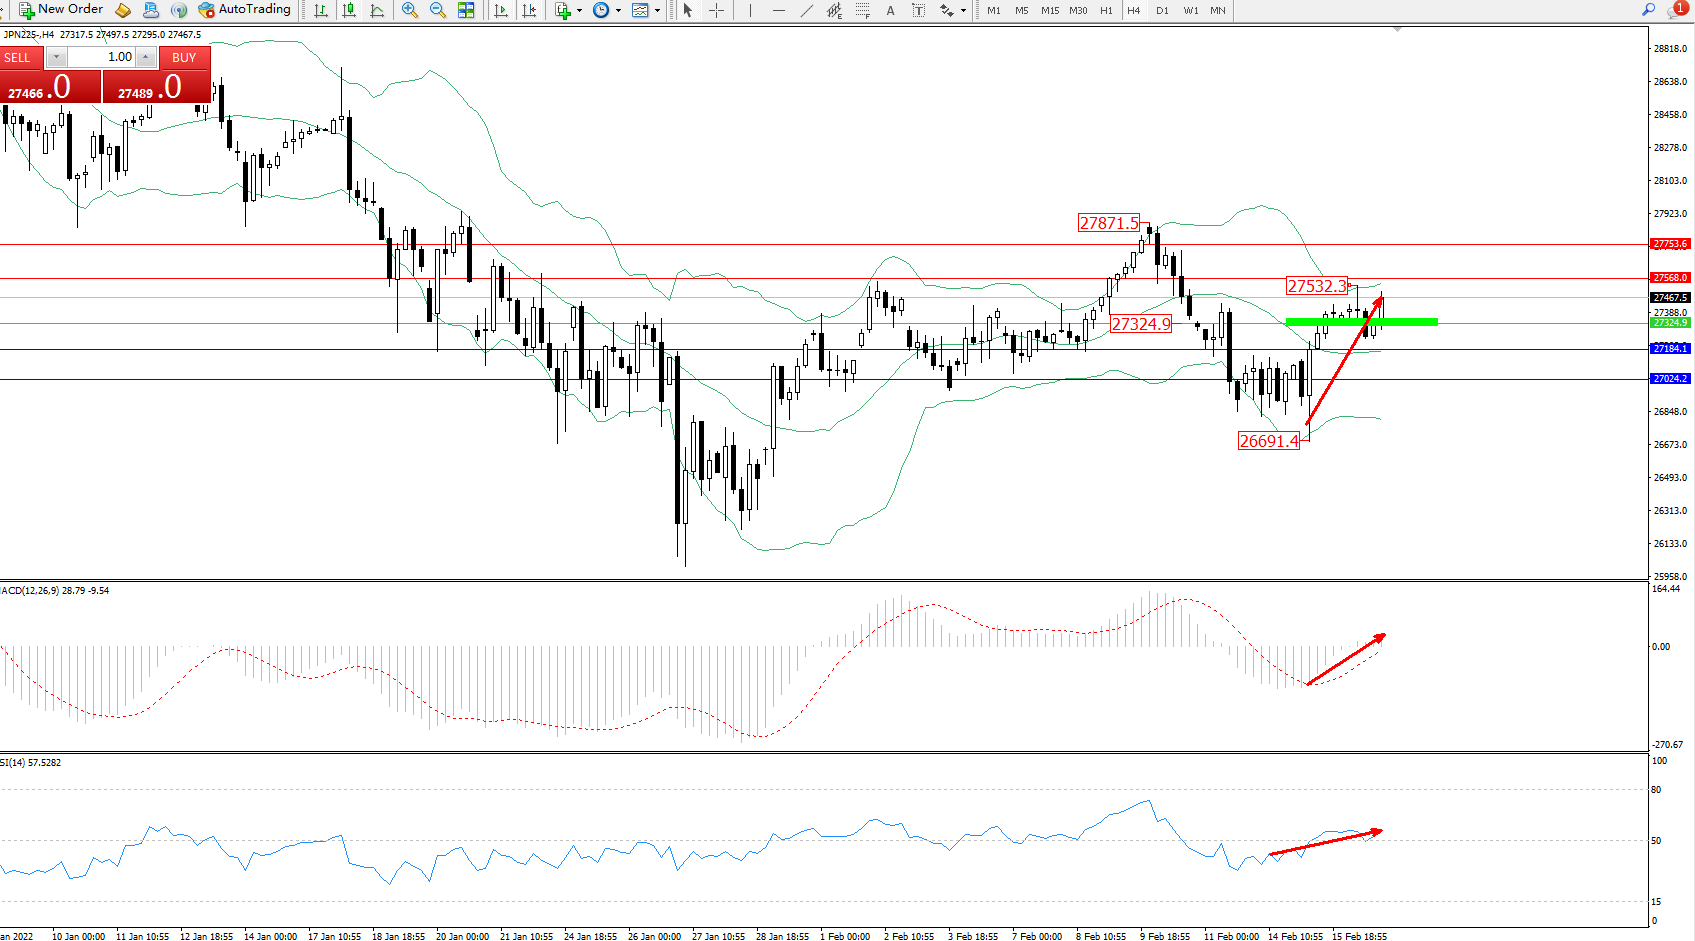Select the Crosshair tool
The height and width of the screenshot is (941, 1695).
[x=716, y=10]
